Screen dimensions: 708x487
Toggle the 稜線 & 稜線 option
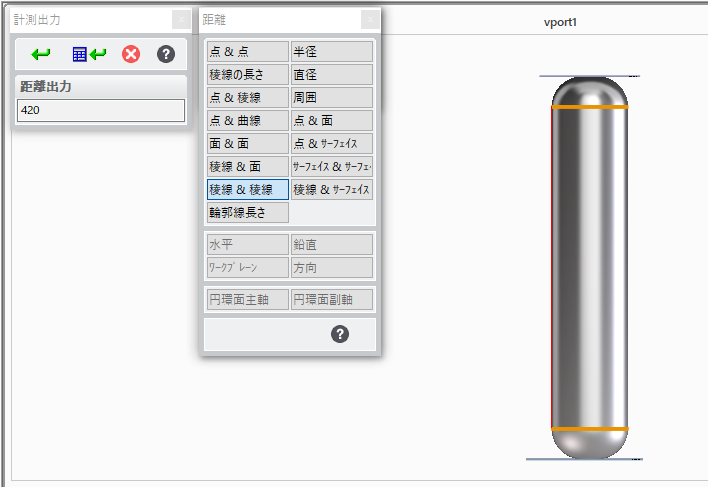point(247,190)
